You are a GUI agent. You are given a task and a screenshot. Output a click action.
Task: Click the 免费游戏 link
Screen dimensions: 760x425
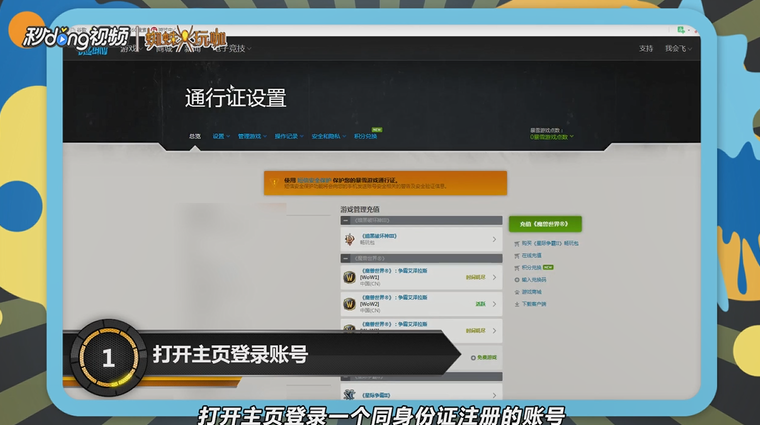click(x=484, y=358)
